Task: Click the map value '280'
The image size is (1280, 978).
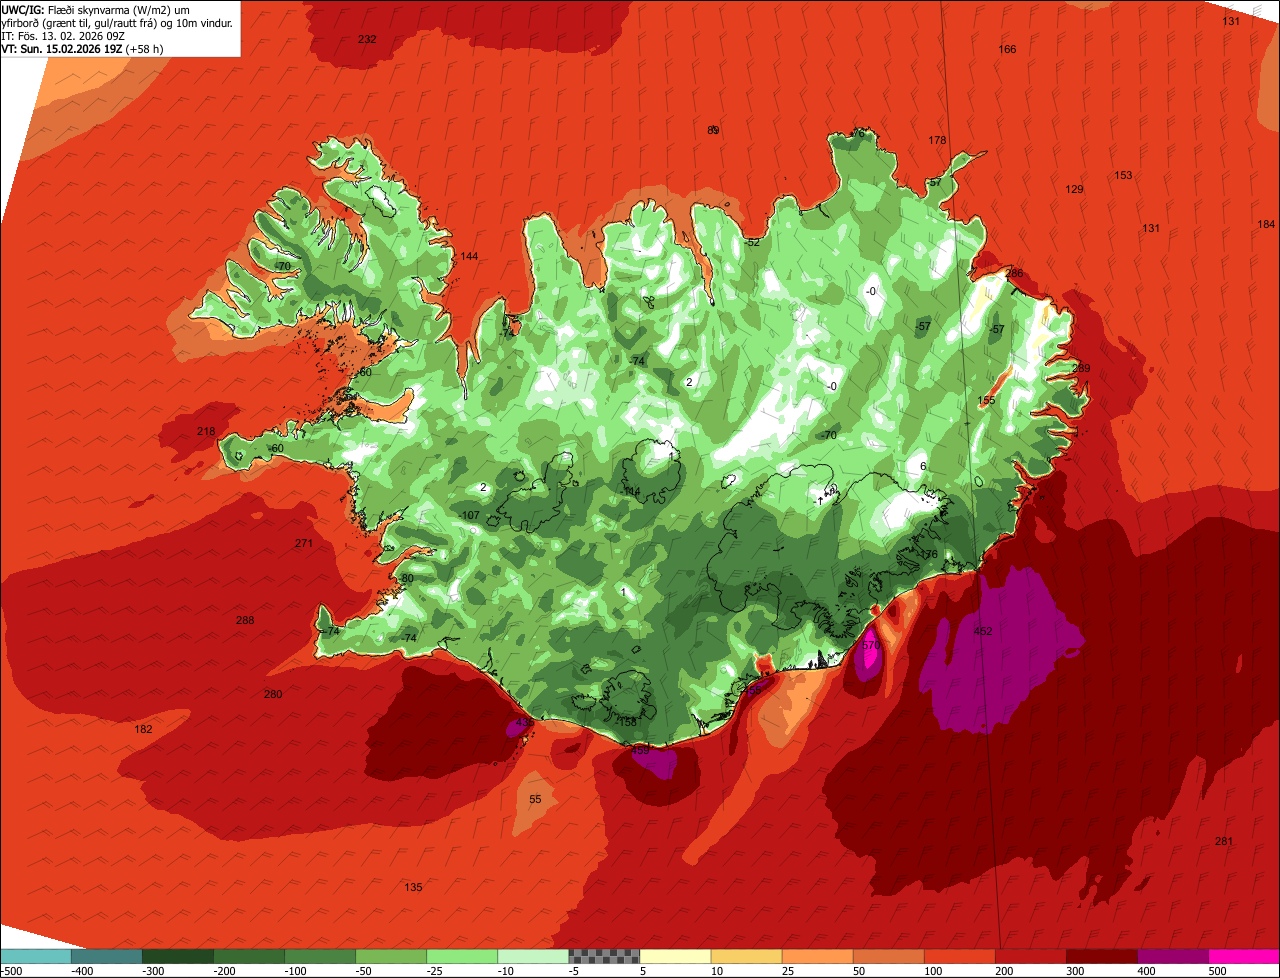Action: coord(273,694)
